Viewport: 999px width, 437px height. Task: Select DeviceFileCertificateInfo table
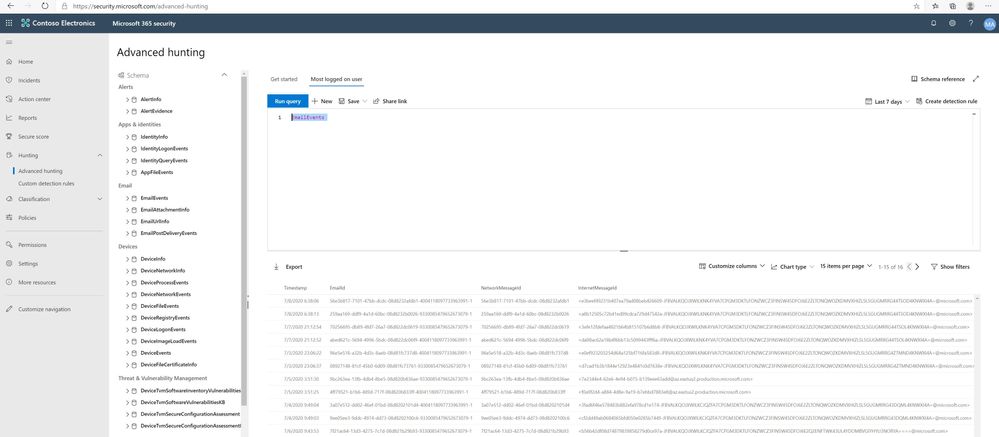click(x=169, y=364)
